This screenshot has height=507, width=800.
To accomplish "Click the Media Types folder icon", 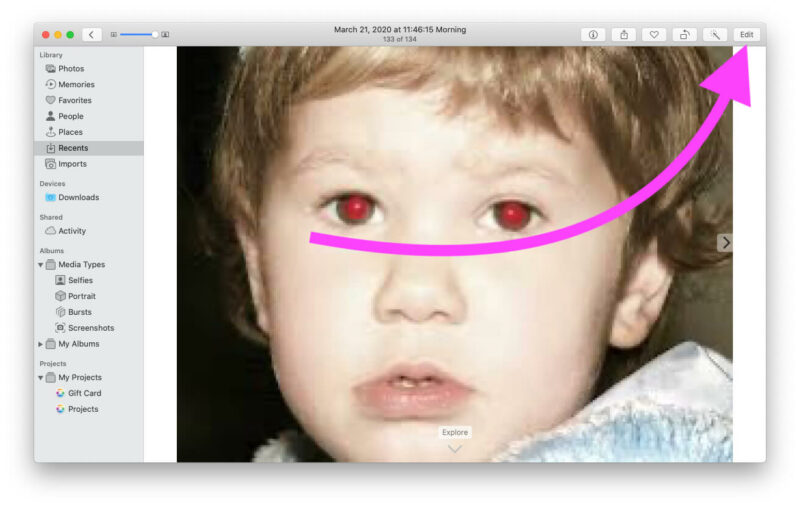I will tap(51, 265).
